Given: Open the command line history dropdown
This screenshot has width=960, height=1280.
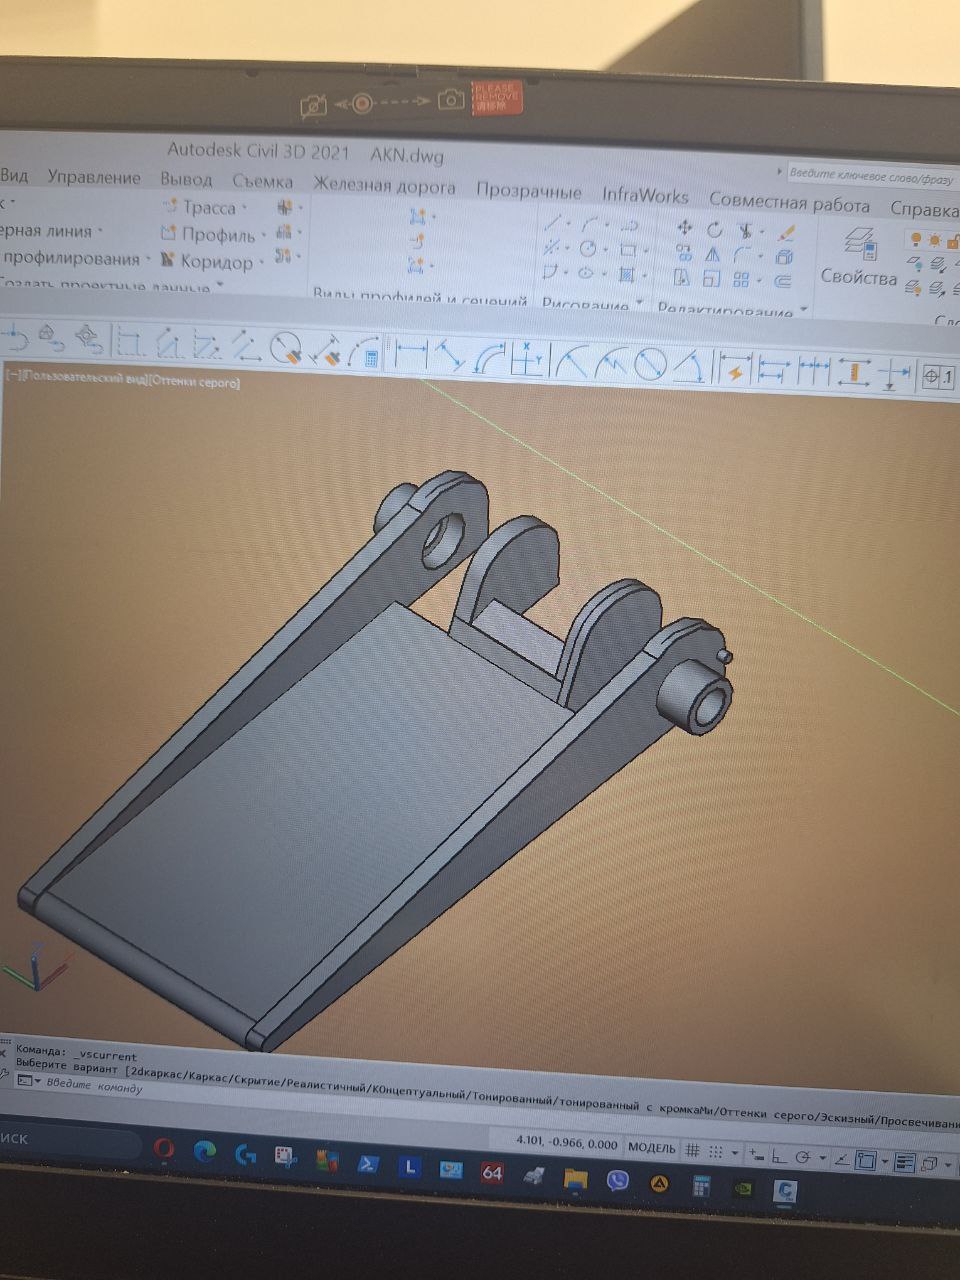Looking at the screenshot, I should [x=38, y=1082].
